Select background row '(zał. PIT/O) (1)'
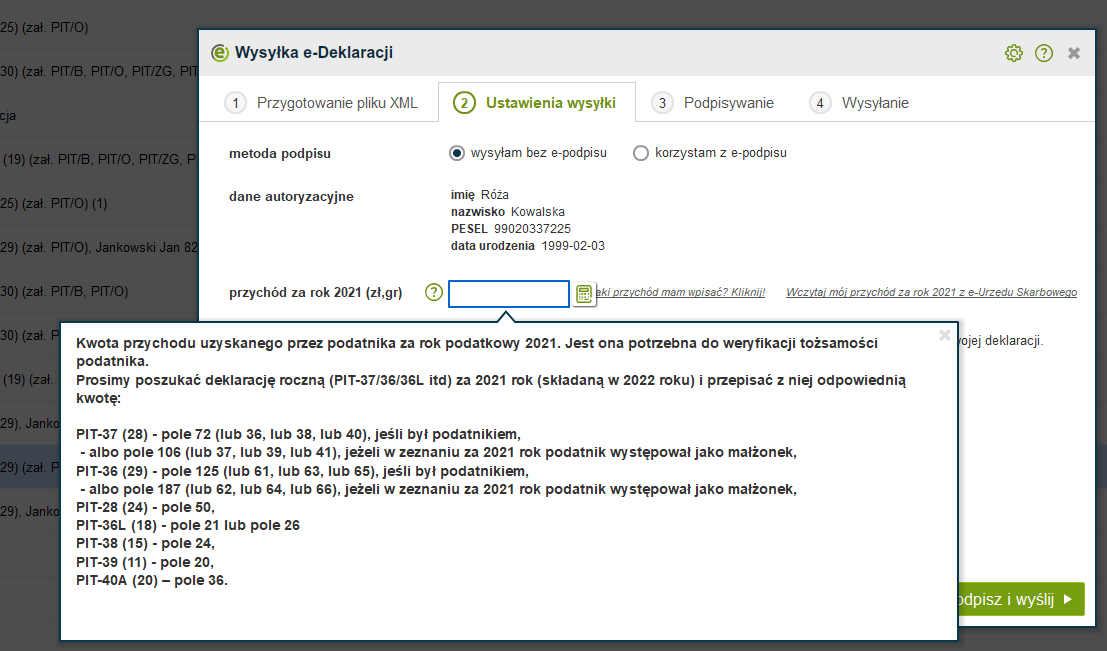 [x=60, y=203]
